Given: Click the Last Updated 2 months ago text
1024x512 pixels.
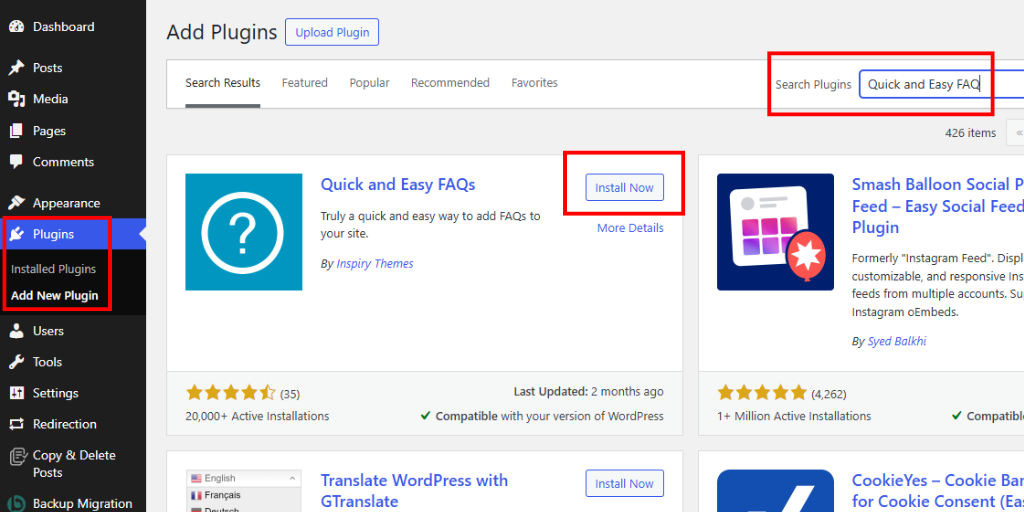Looking at the screenshot, I should (x=588, y=392).
